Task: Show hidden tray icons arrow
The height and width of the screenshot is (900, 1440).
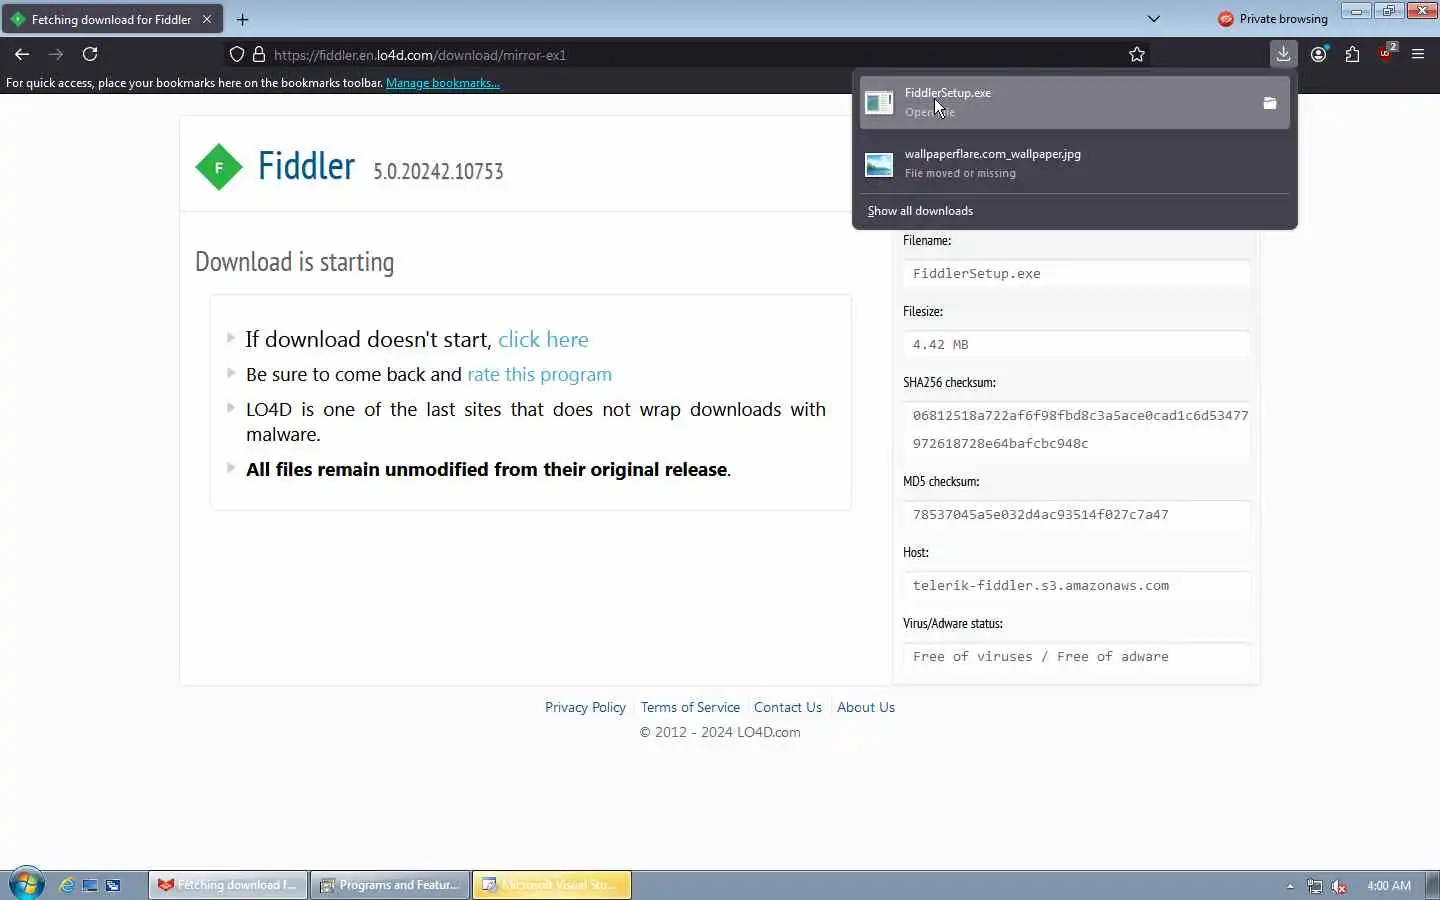Action: (x=1290, y=886)
